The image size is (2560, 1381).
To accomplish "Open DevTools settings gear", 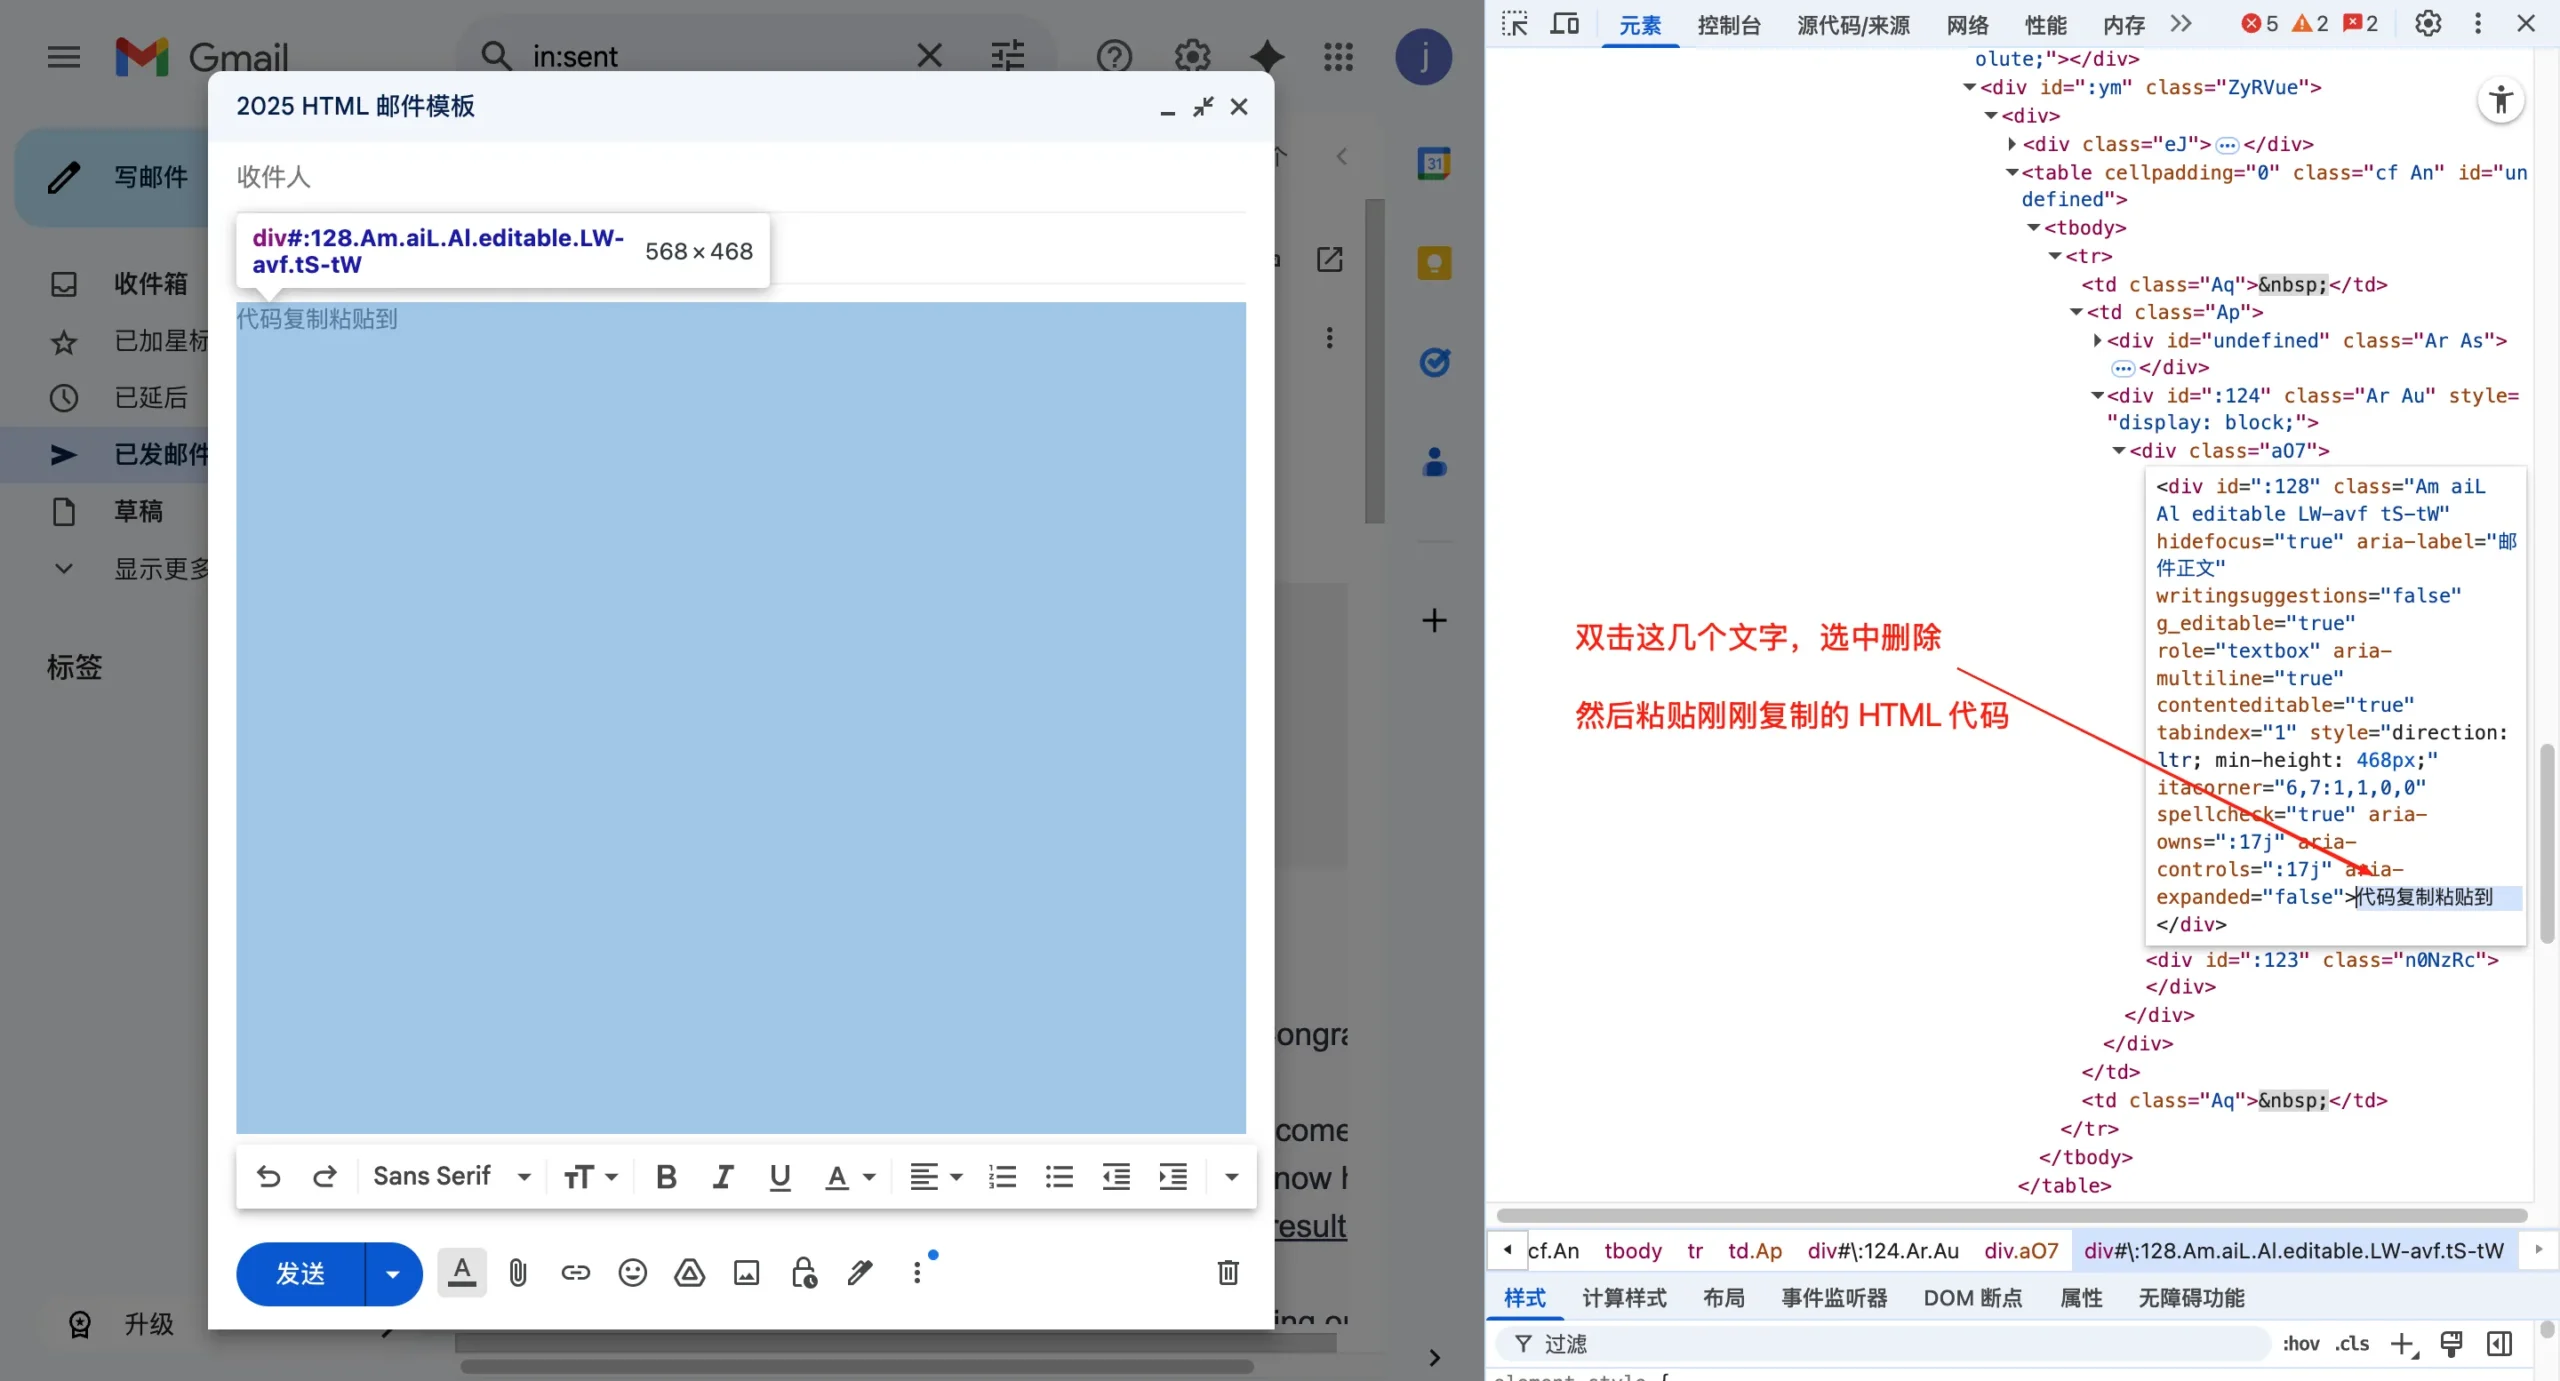I will (2428, 22).
